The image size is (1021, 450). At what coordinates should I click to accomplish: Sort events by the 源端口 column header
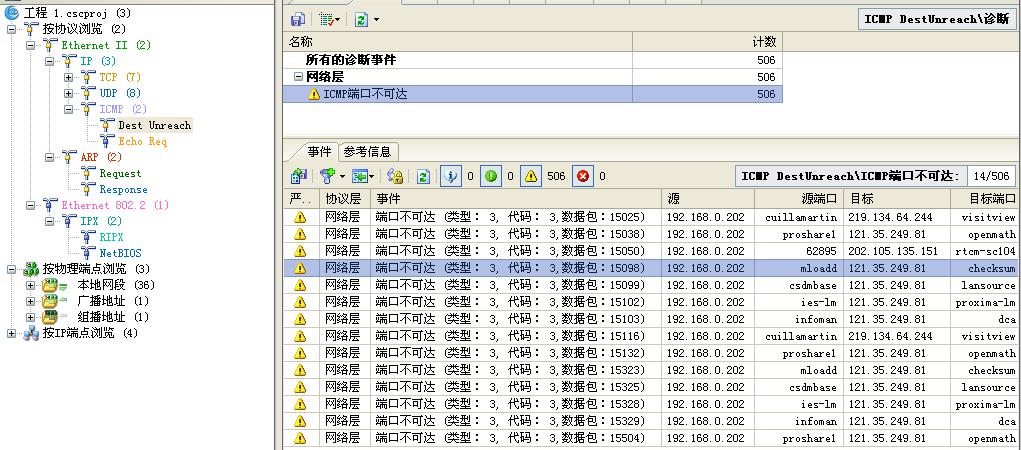click(798, 199)
